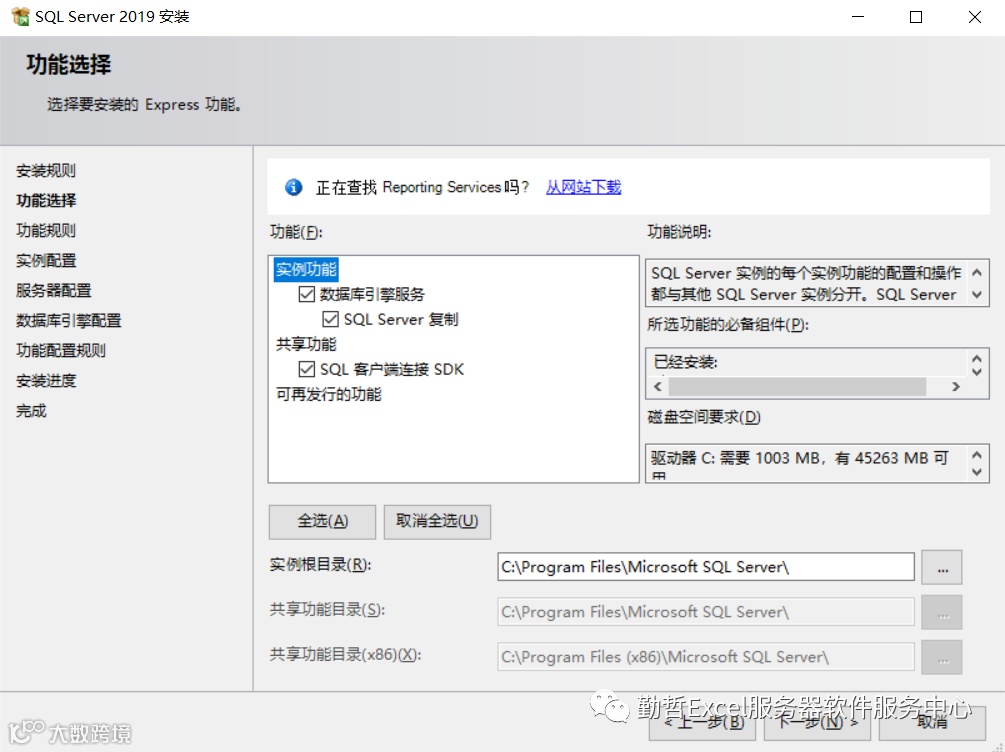Image resolution: width=1005 pixels, height=752 pixels.
Task: Select 服务器配置 step in sidebar
Action: point(53,290)
